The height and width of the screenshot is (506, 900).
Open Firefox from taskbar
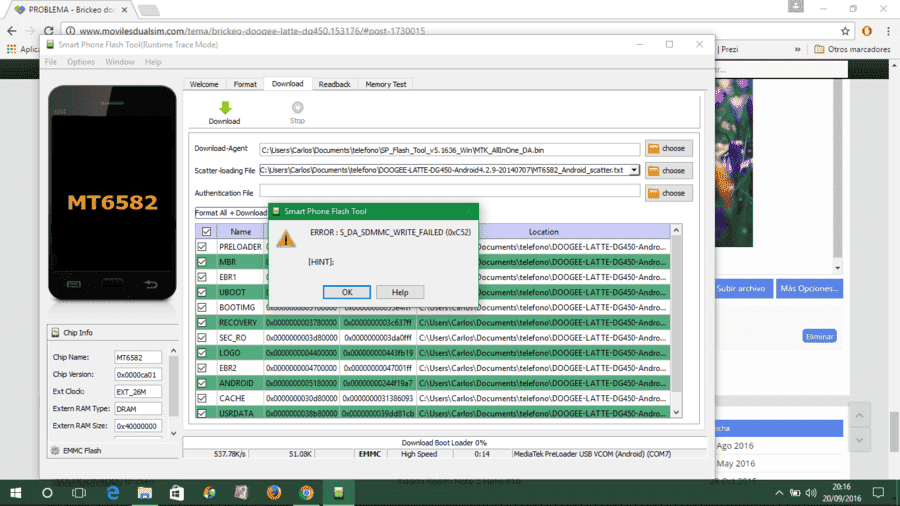click(274, 493)
